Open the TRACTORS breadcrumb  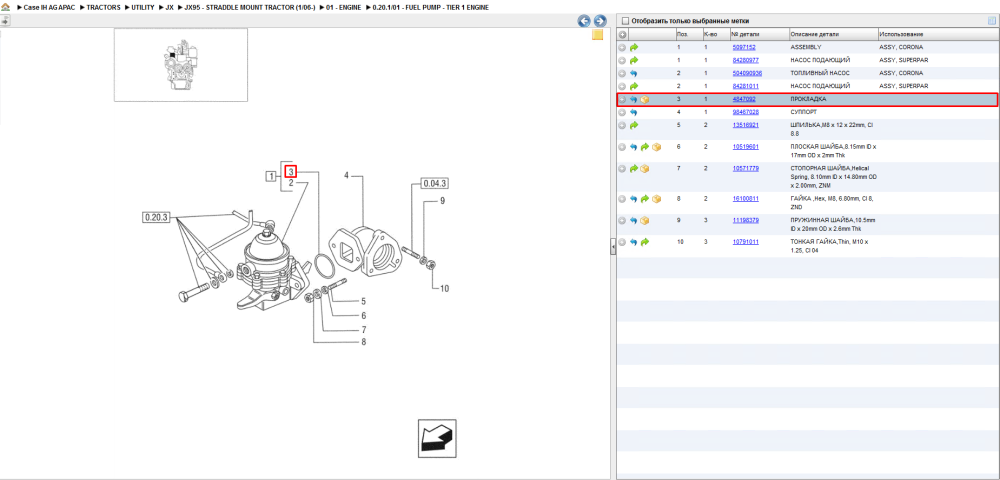[x=103, y=7]
